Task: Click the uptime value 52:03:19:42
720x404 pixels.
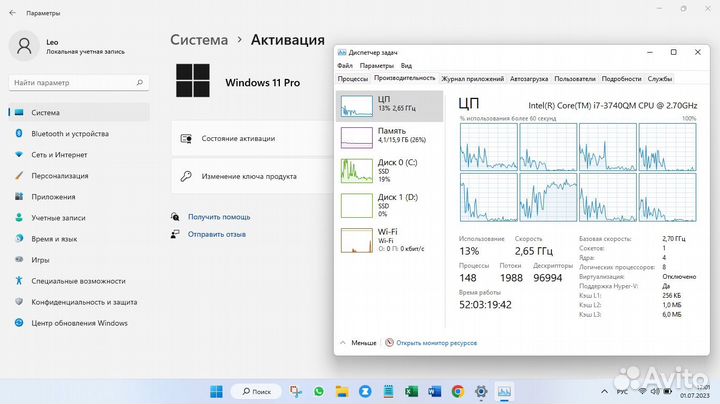Action: point(485,305)
